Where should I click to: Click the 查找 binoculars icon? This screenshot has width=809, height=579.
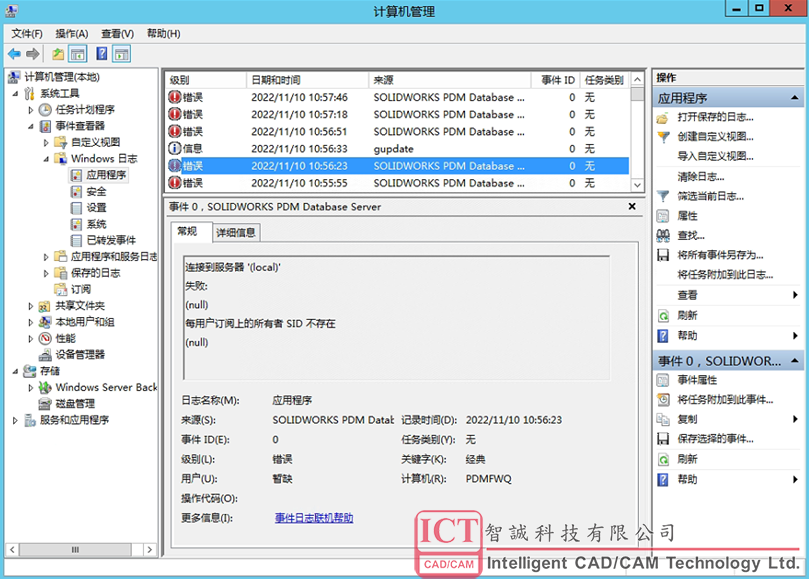pyautogui.click(x=663, y=235)
